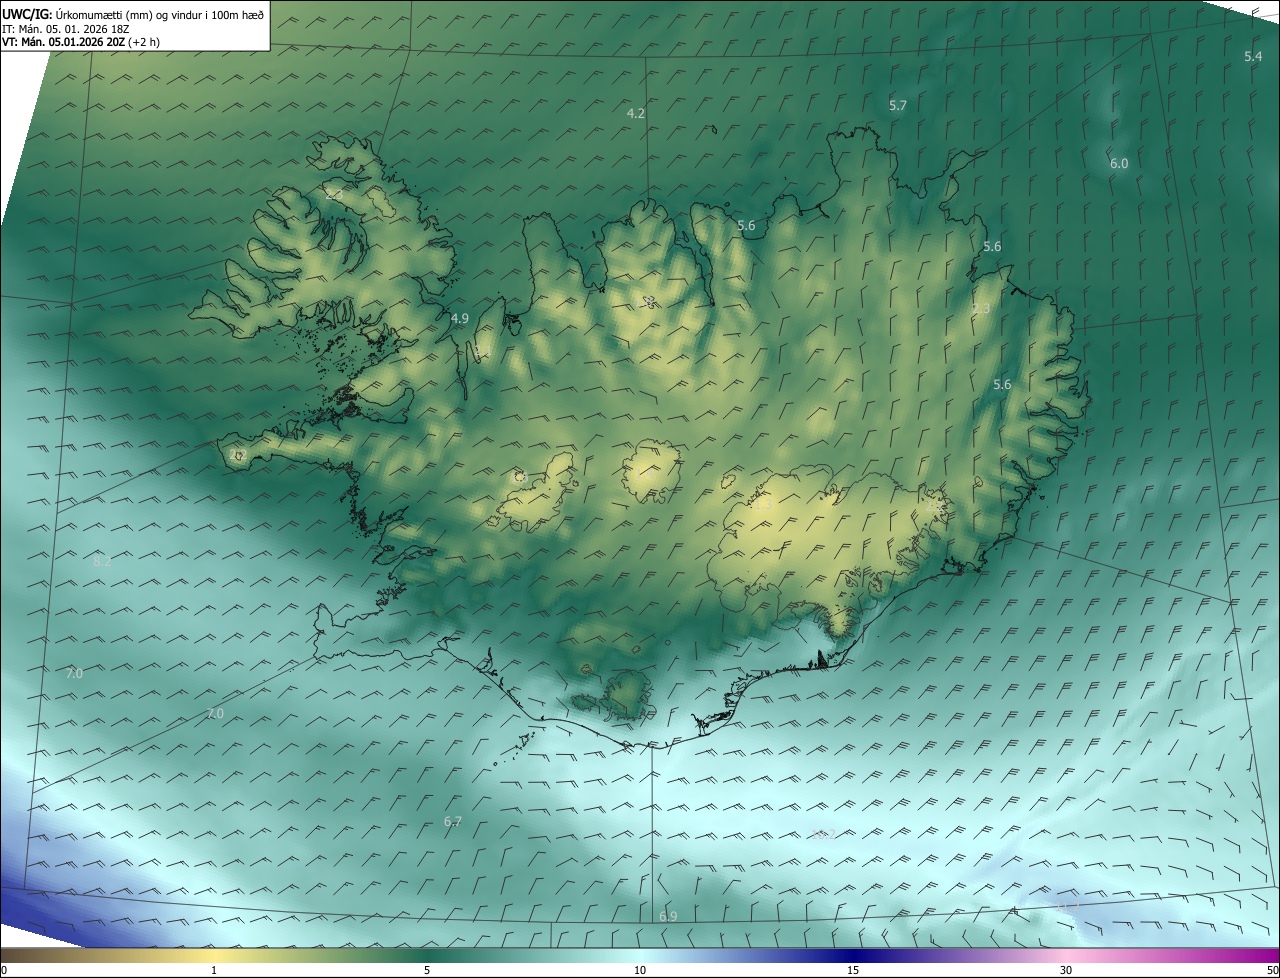Pick the 6.0 value label on the map
The image size is (1280, 978).
point(1119,163)
